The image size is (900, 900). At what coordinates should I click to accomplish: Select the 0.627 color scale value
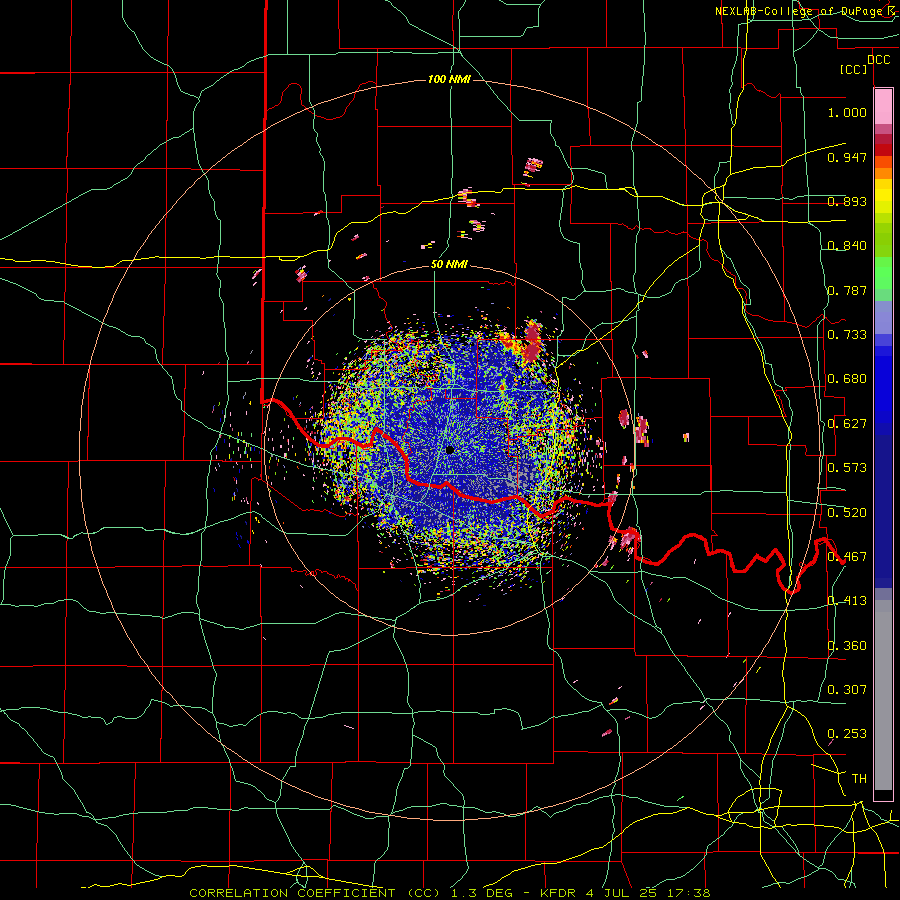847,423
